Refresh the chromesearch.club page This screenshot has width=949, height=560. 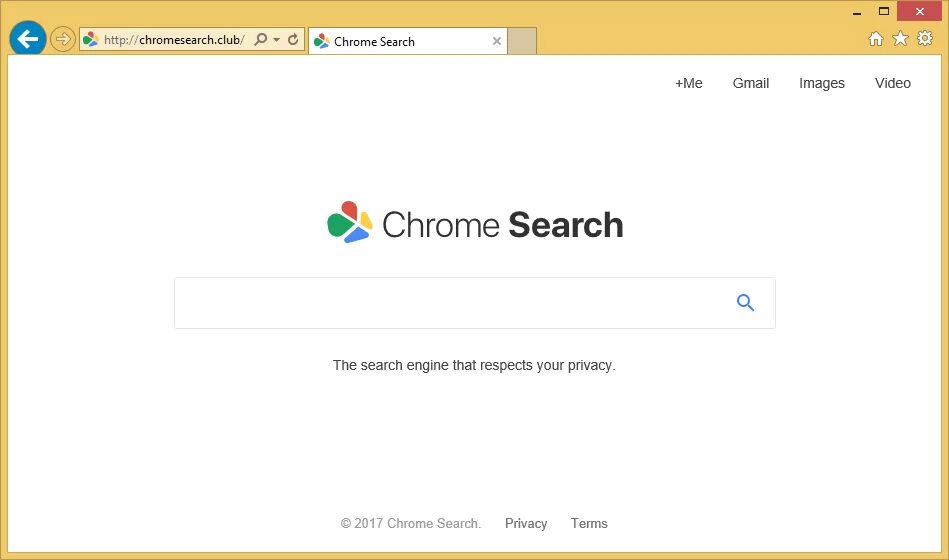[293, 39]
